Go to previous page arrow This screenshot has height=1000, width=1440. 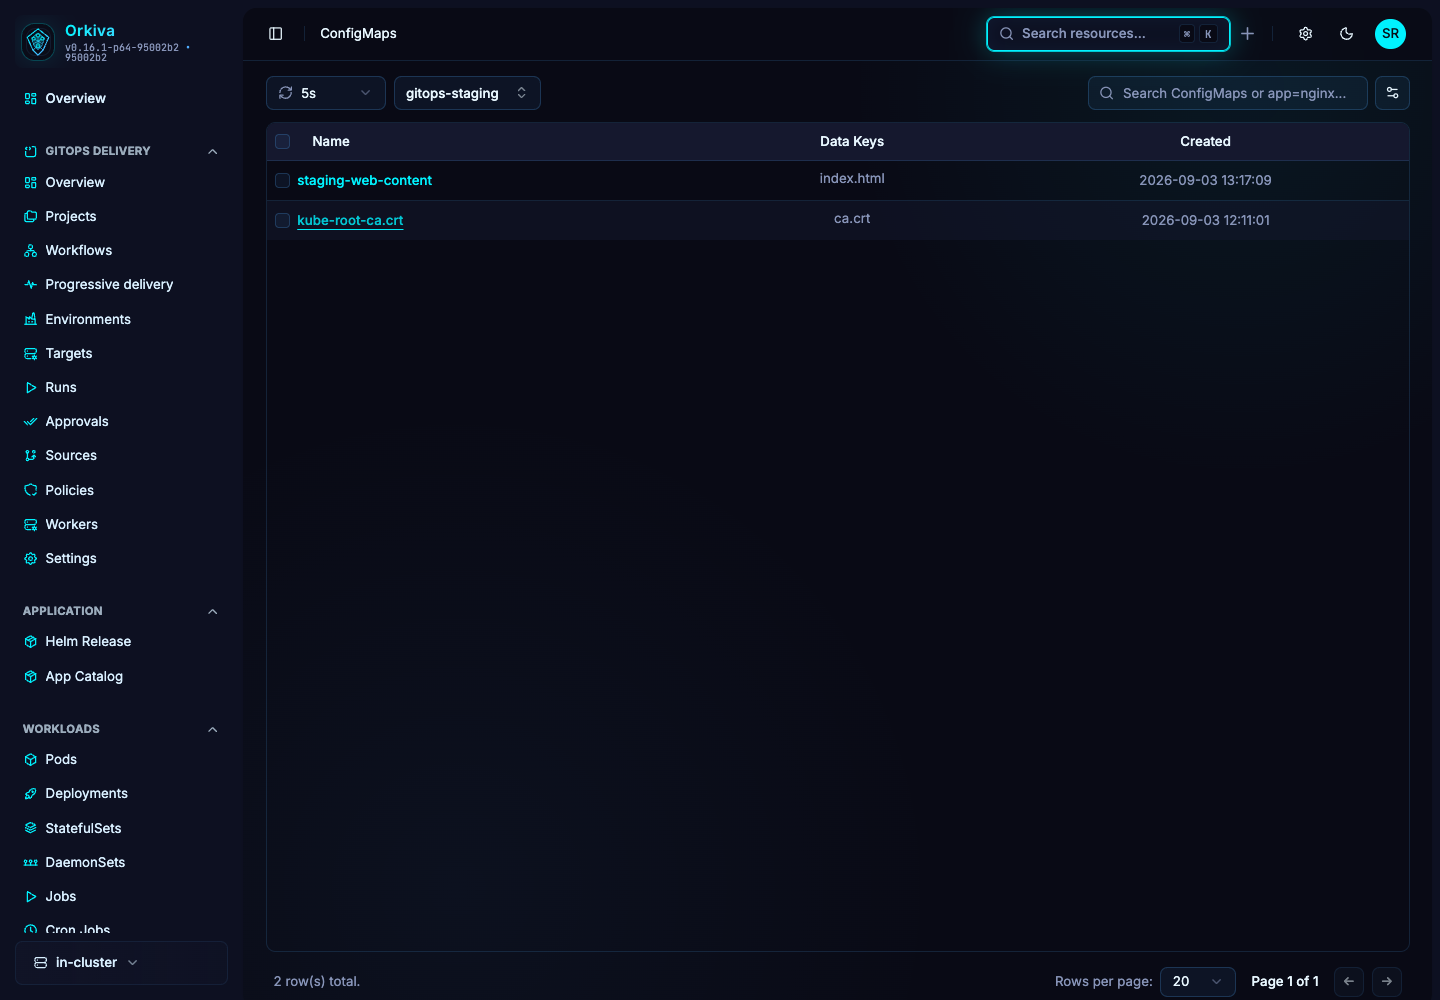(1349, 981)
